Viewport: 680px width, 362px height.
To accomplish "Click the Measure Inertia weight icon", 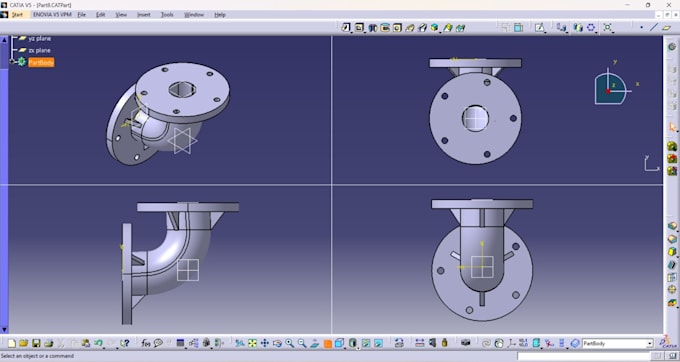I will [x=445, y=343].
